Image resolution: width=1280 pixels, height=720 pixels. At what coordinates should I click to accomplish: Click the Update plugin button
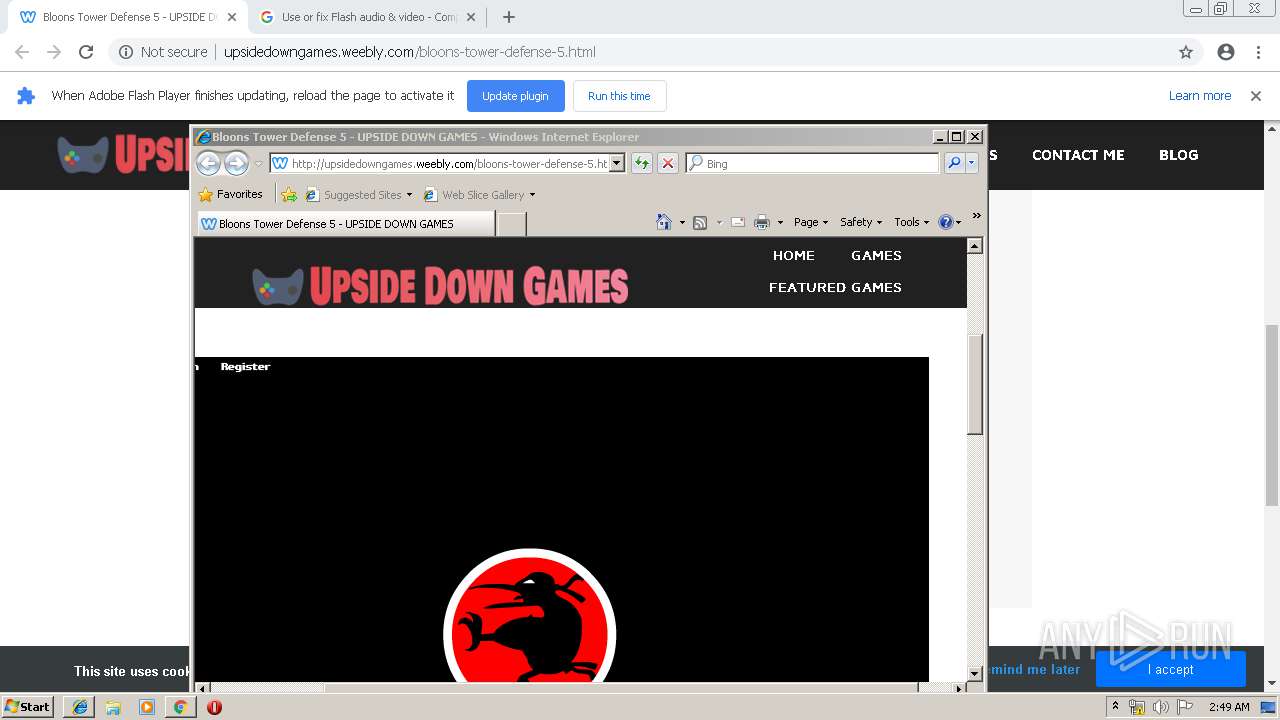pyautogui.click(x=515, y=96)
